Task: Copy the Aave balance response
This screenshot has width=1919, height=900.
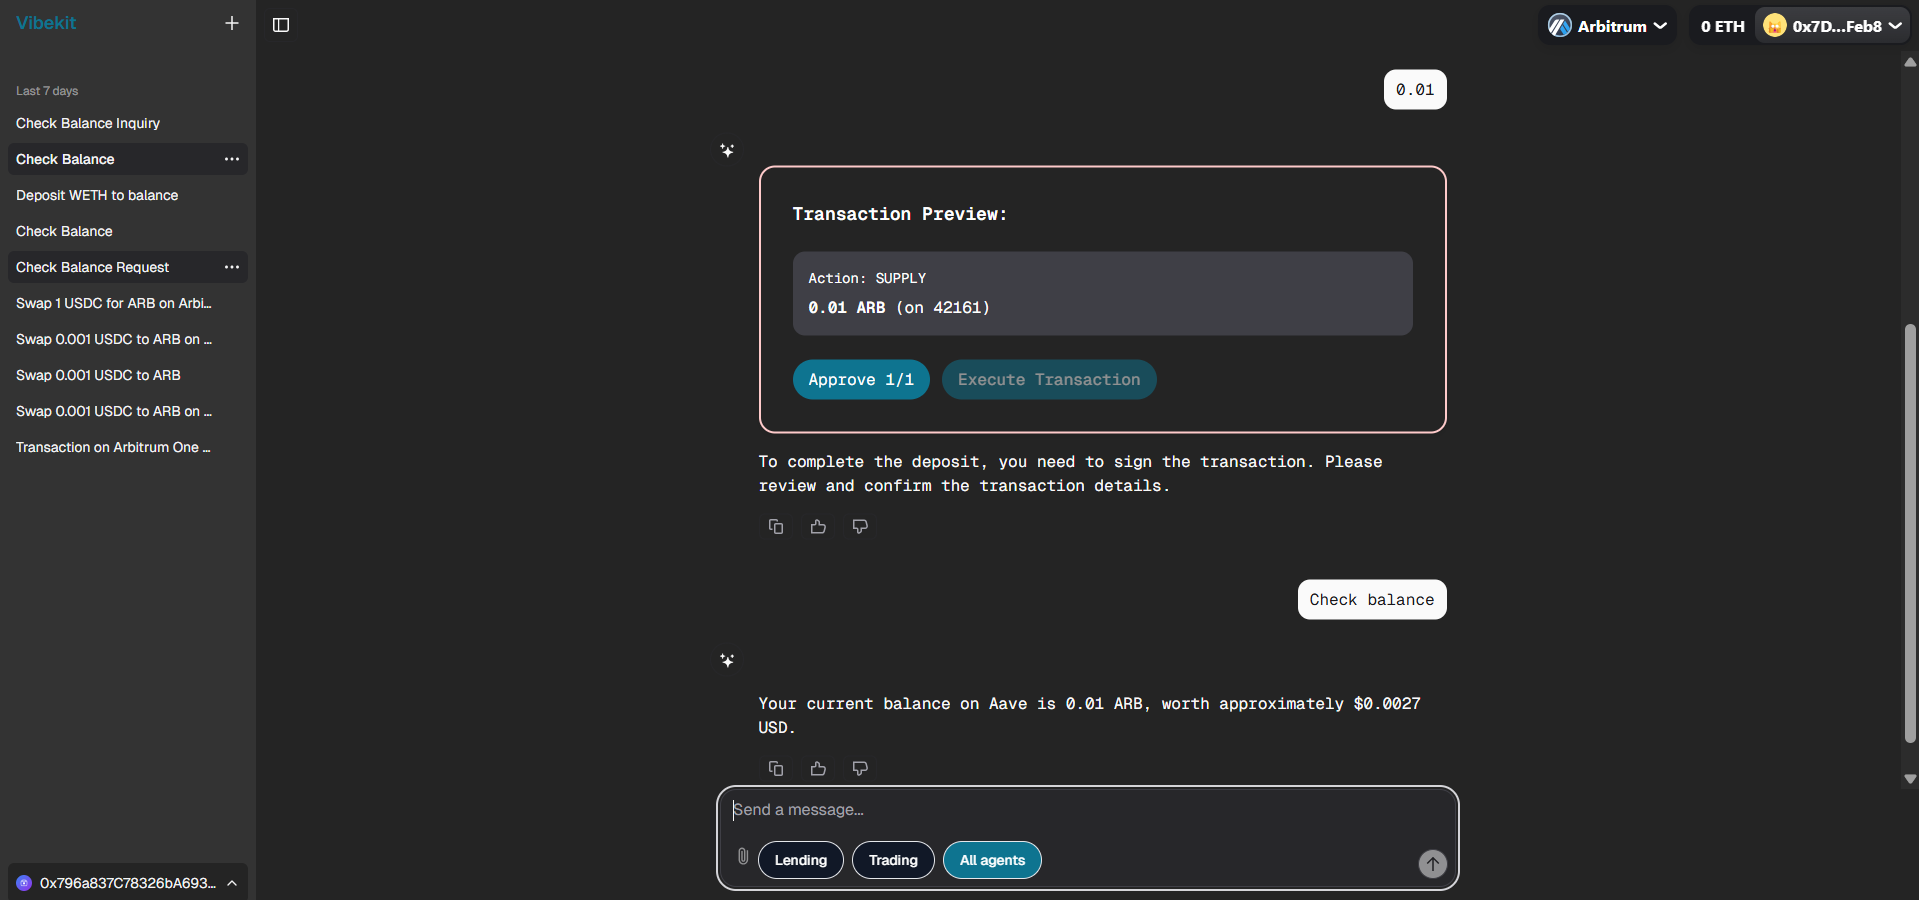Action: (776, 768)
